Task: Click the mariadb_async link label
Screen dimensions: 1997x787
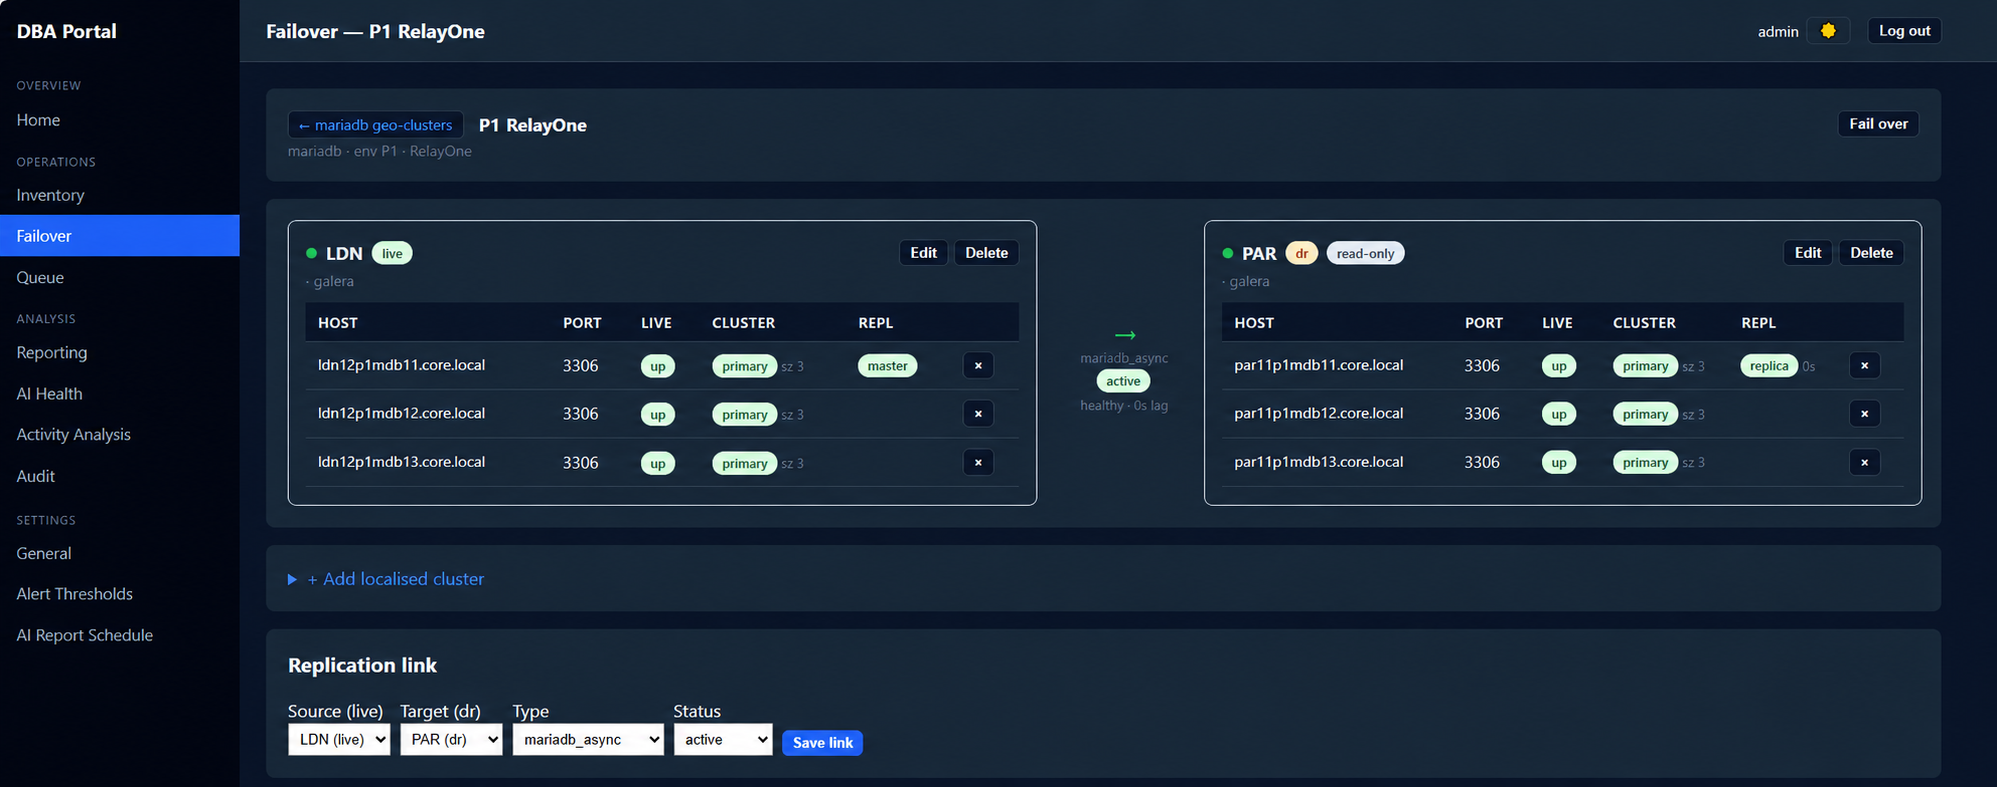Action: 1124,358
